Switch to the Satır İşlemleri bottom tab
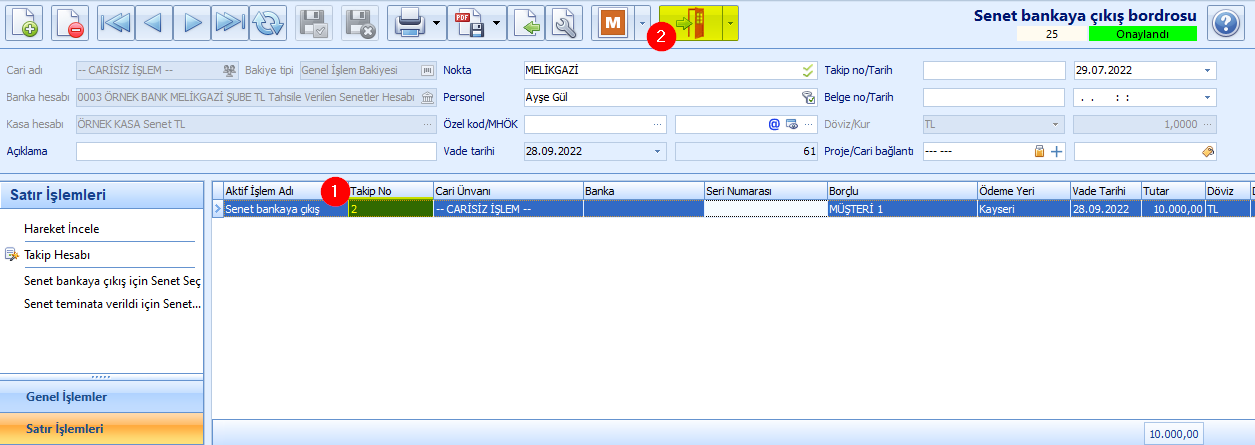The height and width of the screenshot is (445, 1255). (x=103, y=428)
